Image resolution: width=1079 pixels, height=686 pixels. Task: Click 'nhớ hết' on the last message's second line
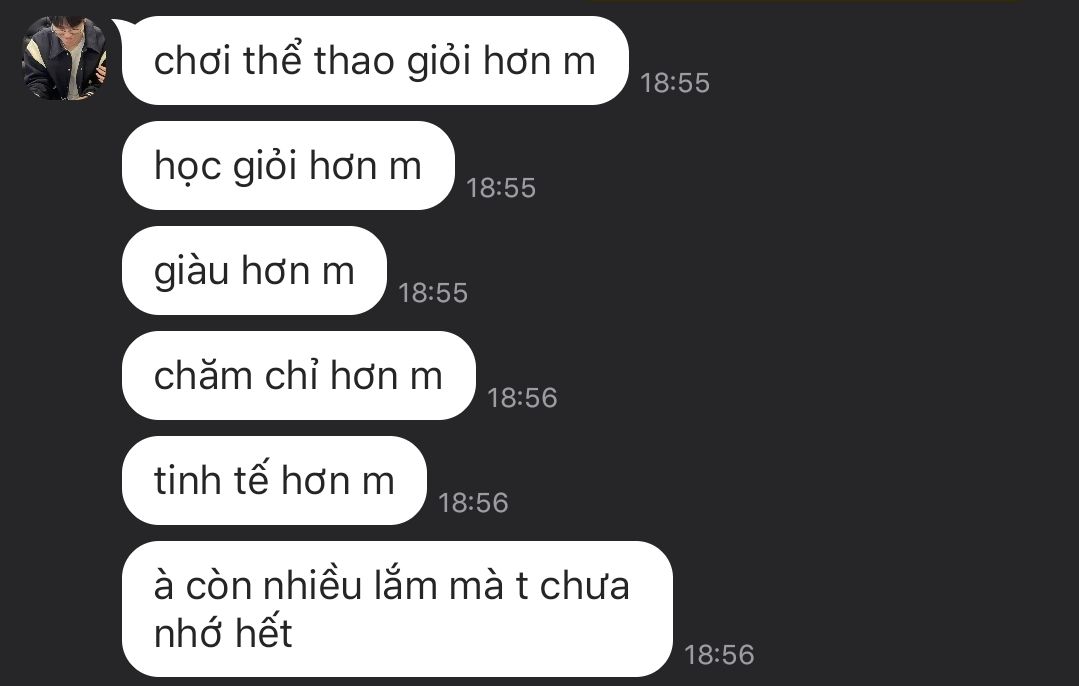point(224,633)
